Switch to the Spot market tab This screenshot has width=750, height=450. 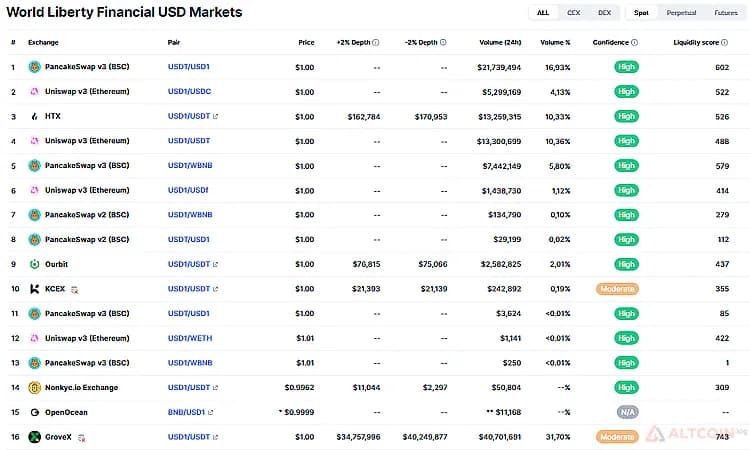tap(641, 13)
